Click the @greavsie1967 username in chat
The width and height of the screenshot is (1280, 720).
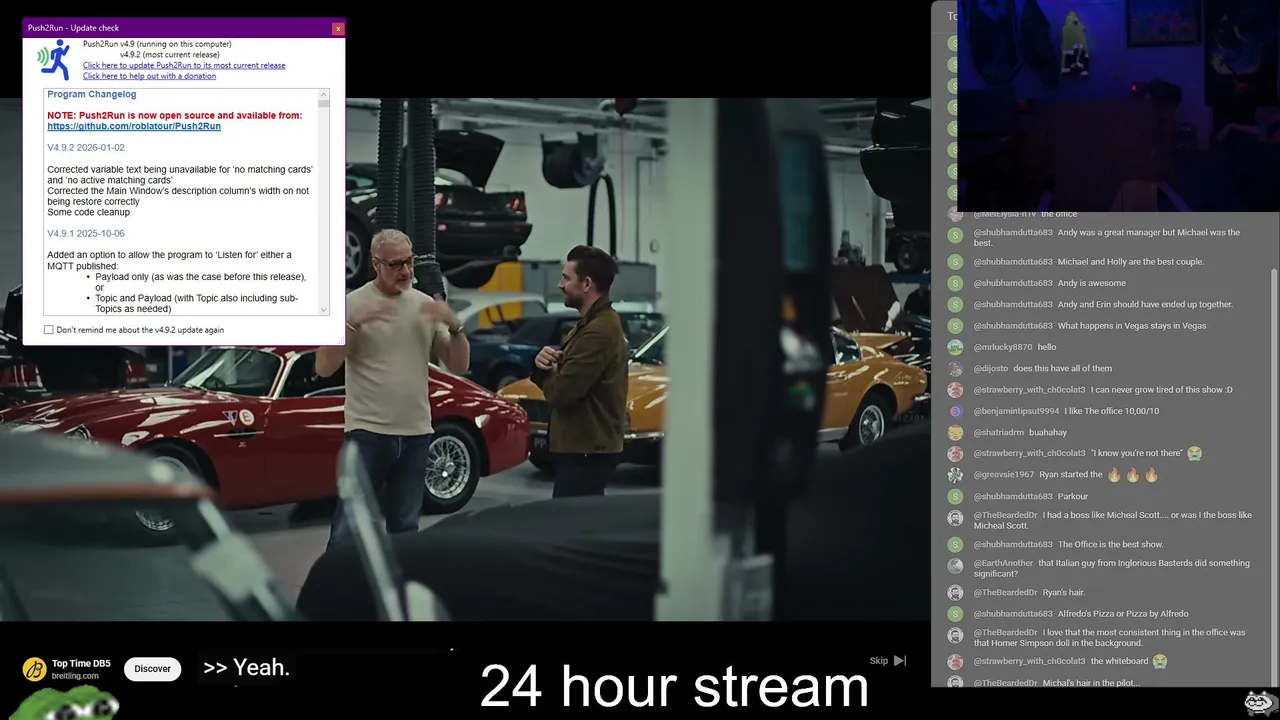1004,475
